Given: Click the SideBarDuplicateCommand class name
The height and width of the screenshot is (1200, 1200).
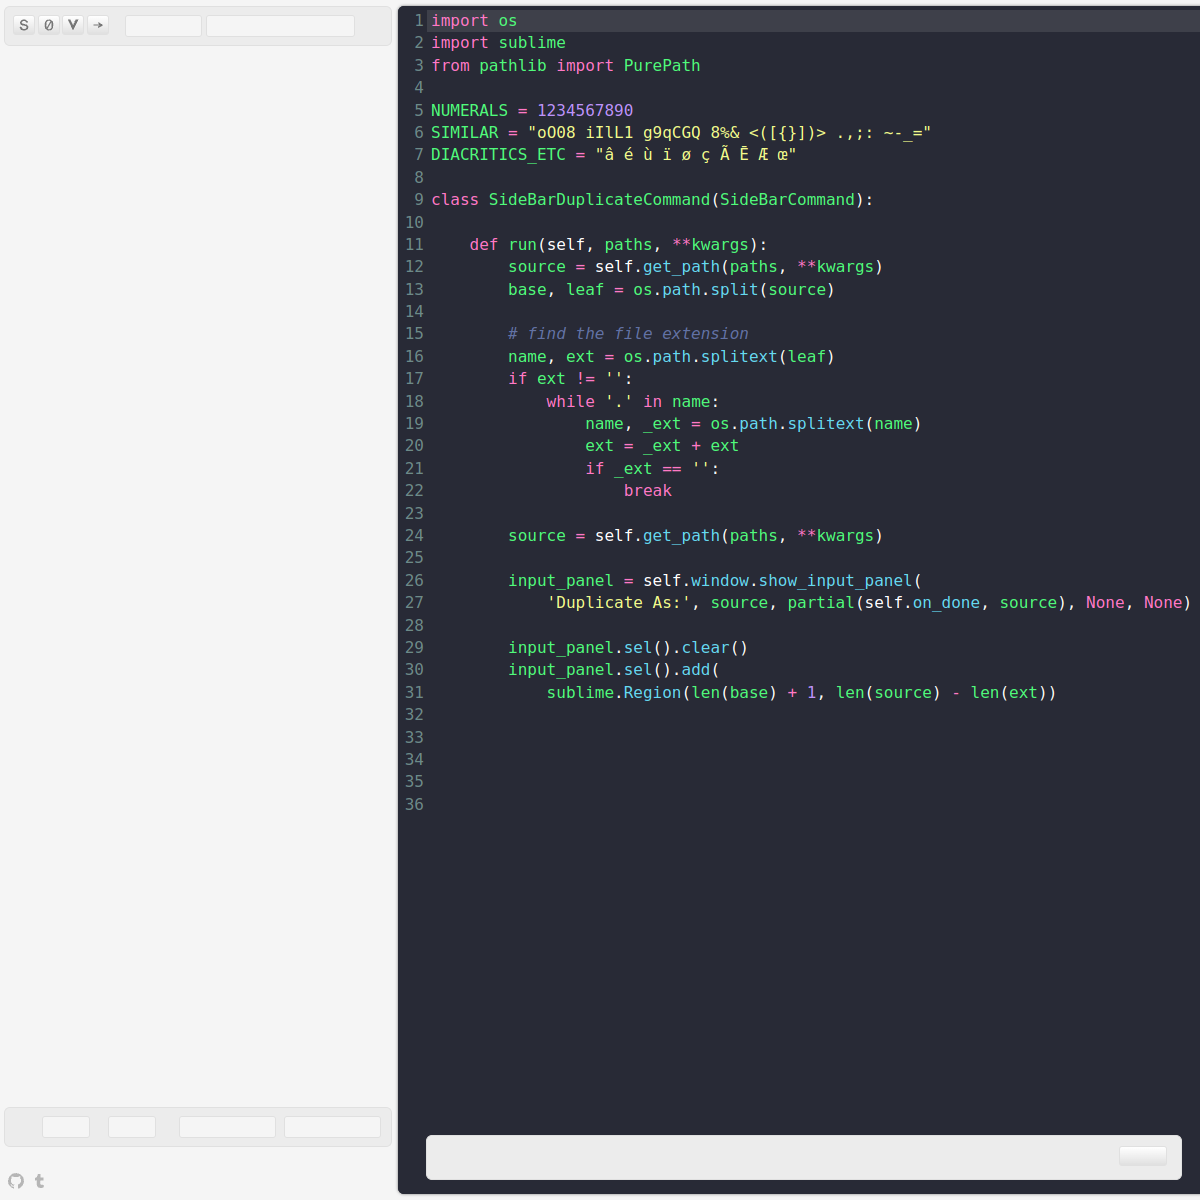Looking at the screenshot, I should [598, 199].
